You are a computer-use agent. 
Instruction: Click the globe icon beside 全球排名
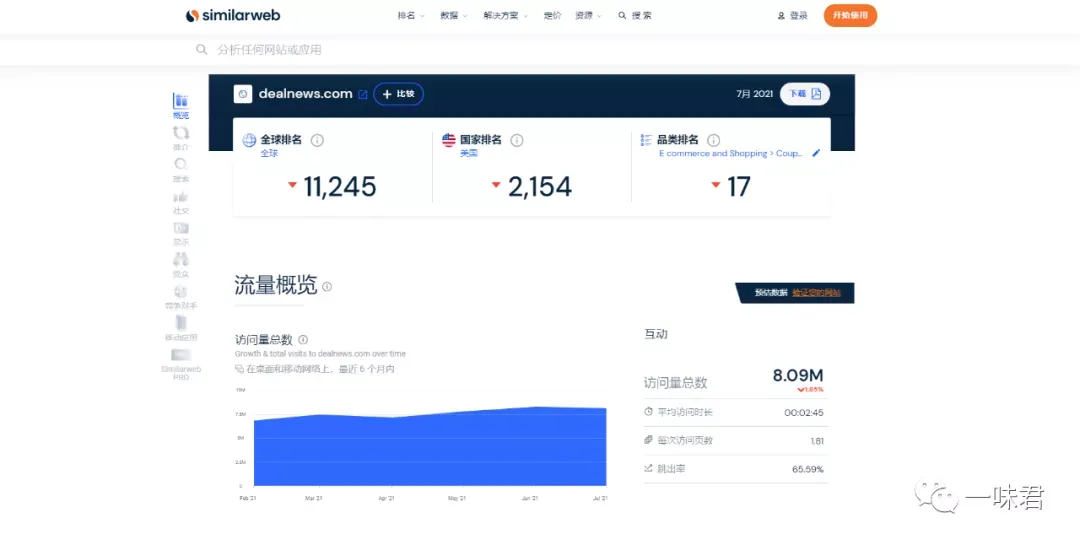[x=249, y=141]
